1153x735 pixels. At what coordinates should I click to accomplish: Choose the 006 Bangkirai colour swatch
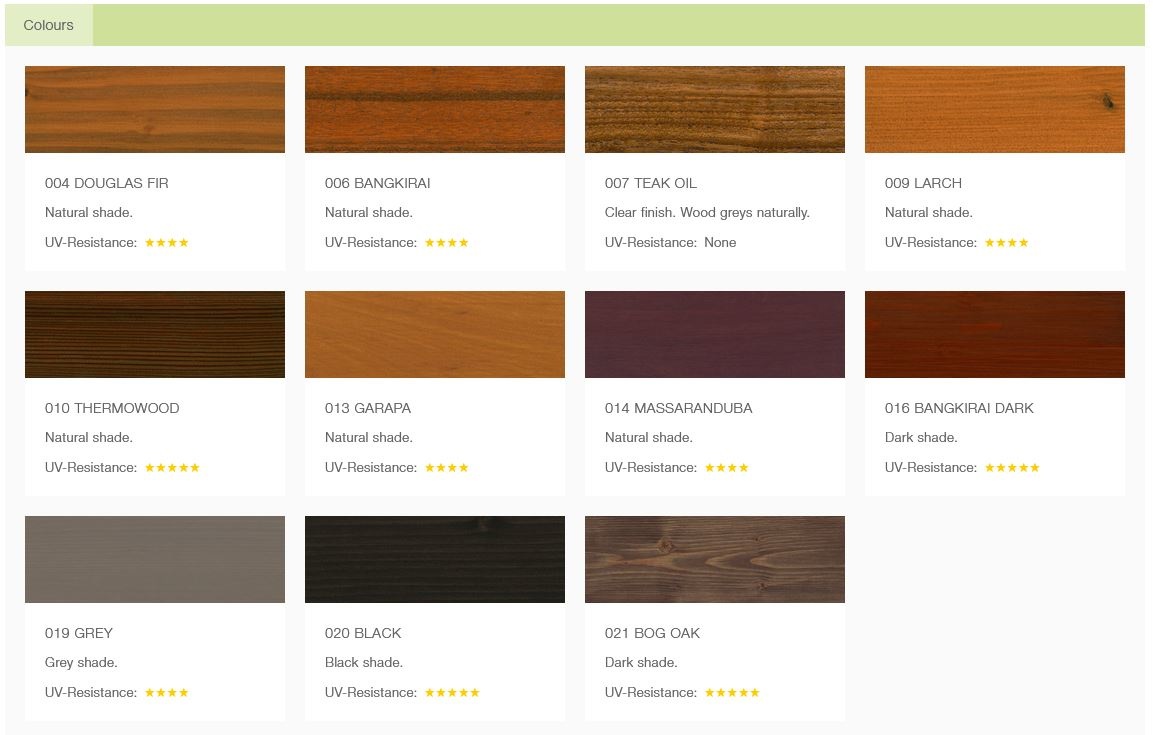(434, 109)
